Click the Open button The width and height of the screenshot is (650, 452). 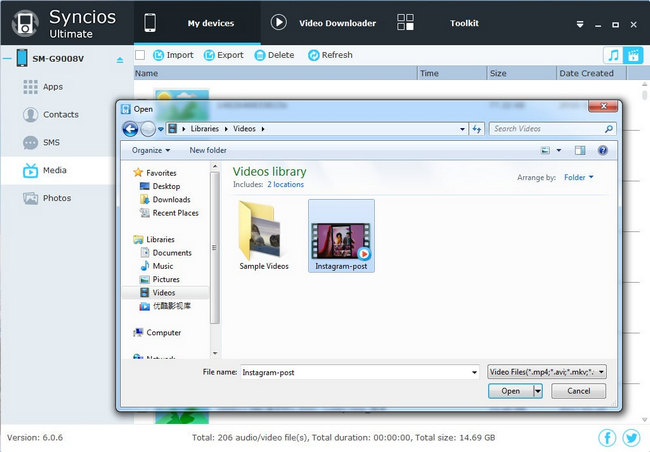click(x=511, y=391)
